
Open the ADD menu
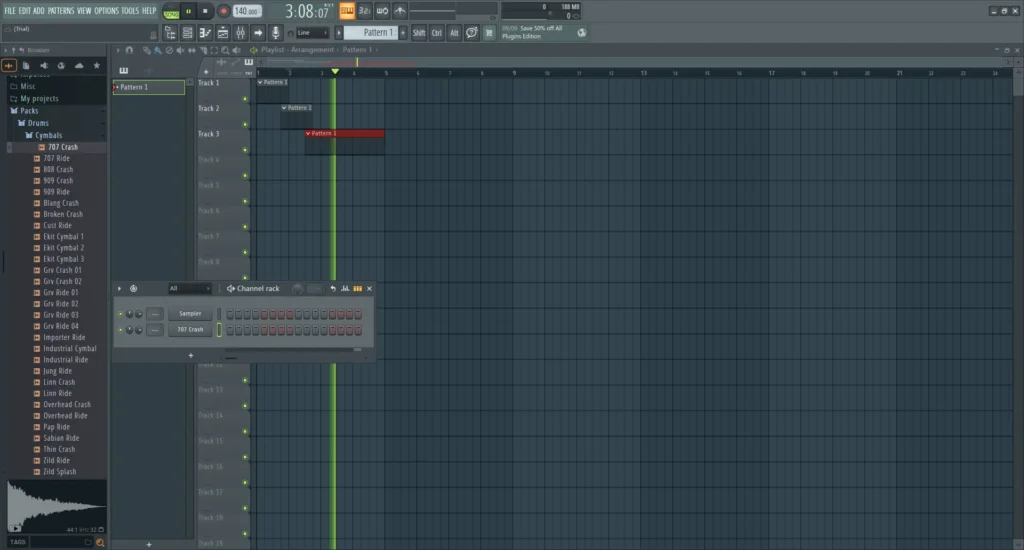point(39,10)
